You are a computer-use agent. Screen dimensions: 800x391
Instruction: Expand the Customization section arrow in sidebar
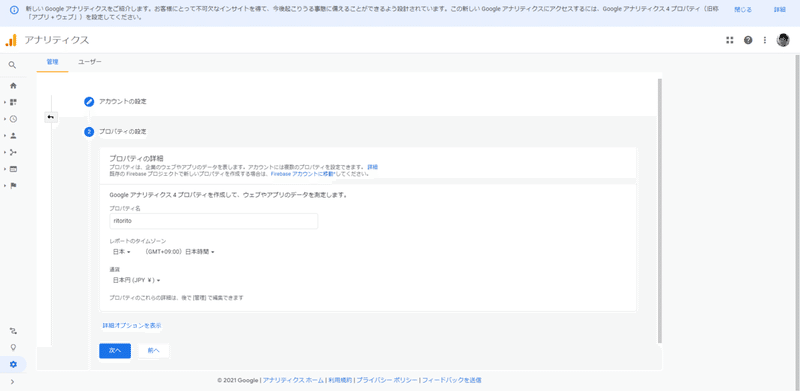[x=5, y=103]
